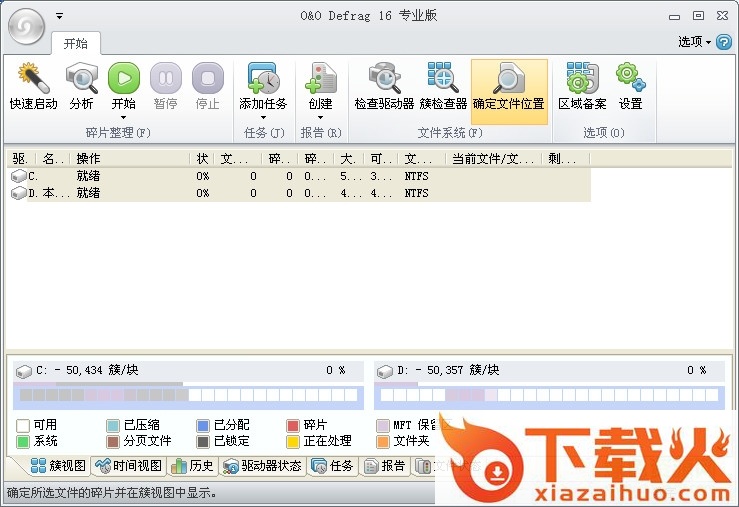Click the 已分配 blue legend swatch
The width and height of the screenshot is (739, 507).
pos(203,425)
